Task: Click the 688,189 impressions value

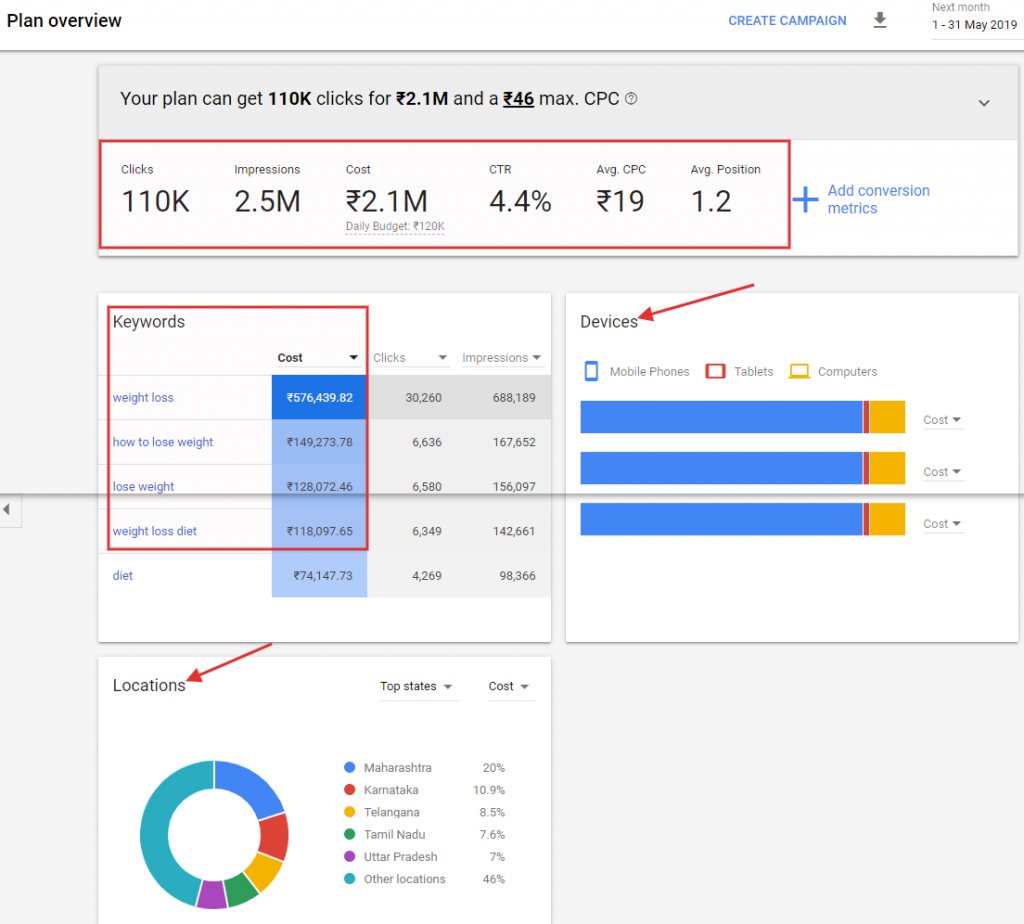Action: click(x=514, y=398)
